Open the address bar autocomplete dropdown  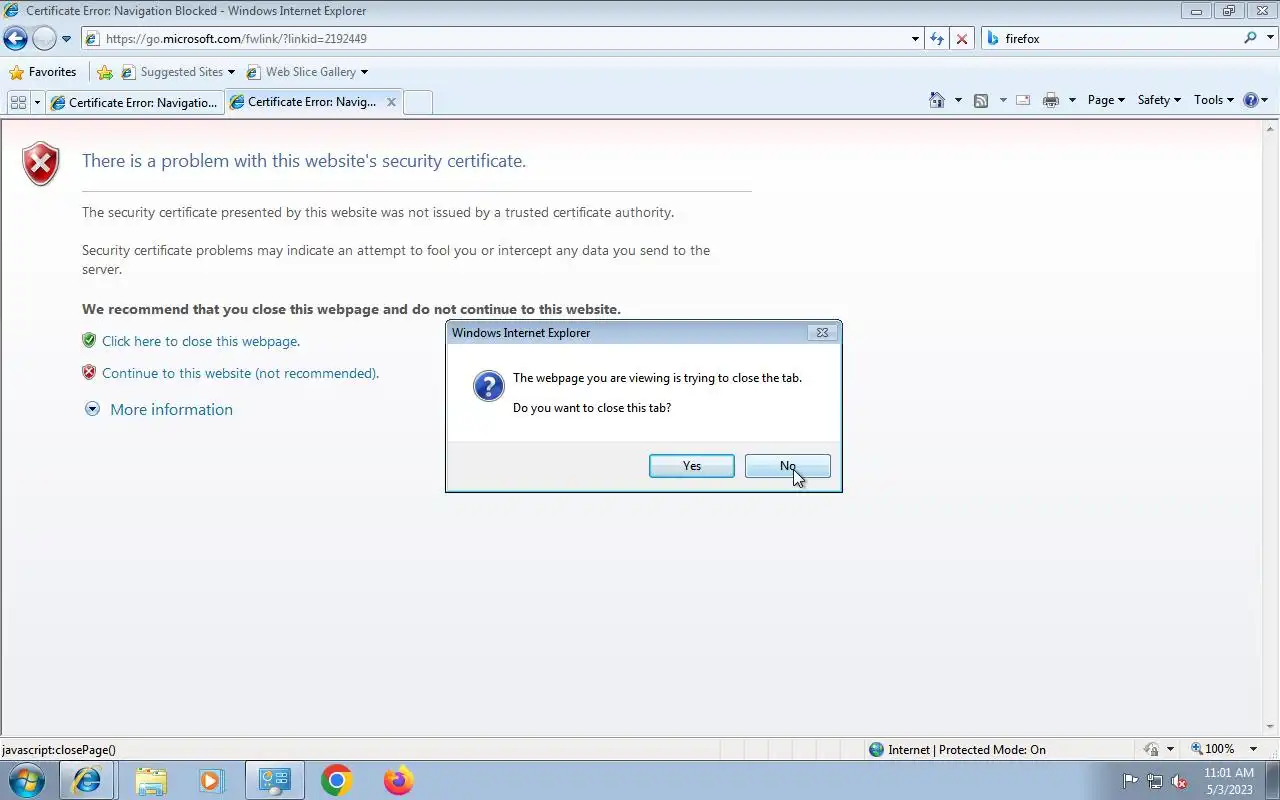coord(915,39)
